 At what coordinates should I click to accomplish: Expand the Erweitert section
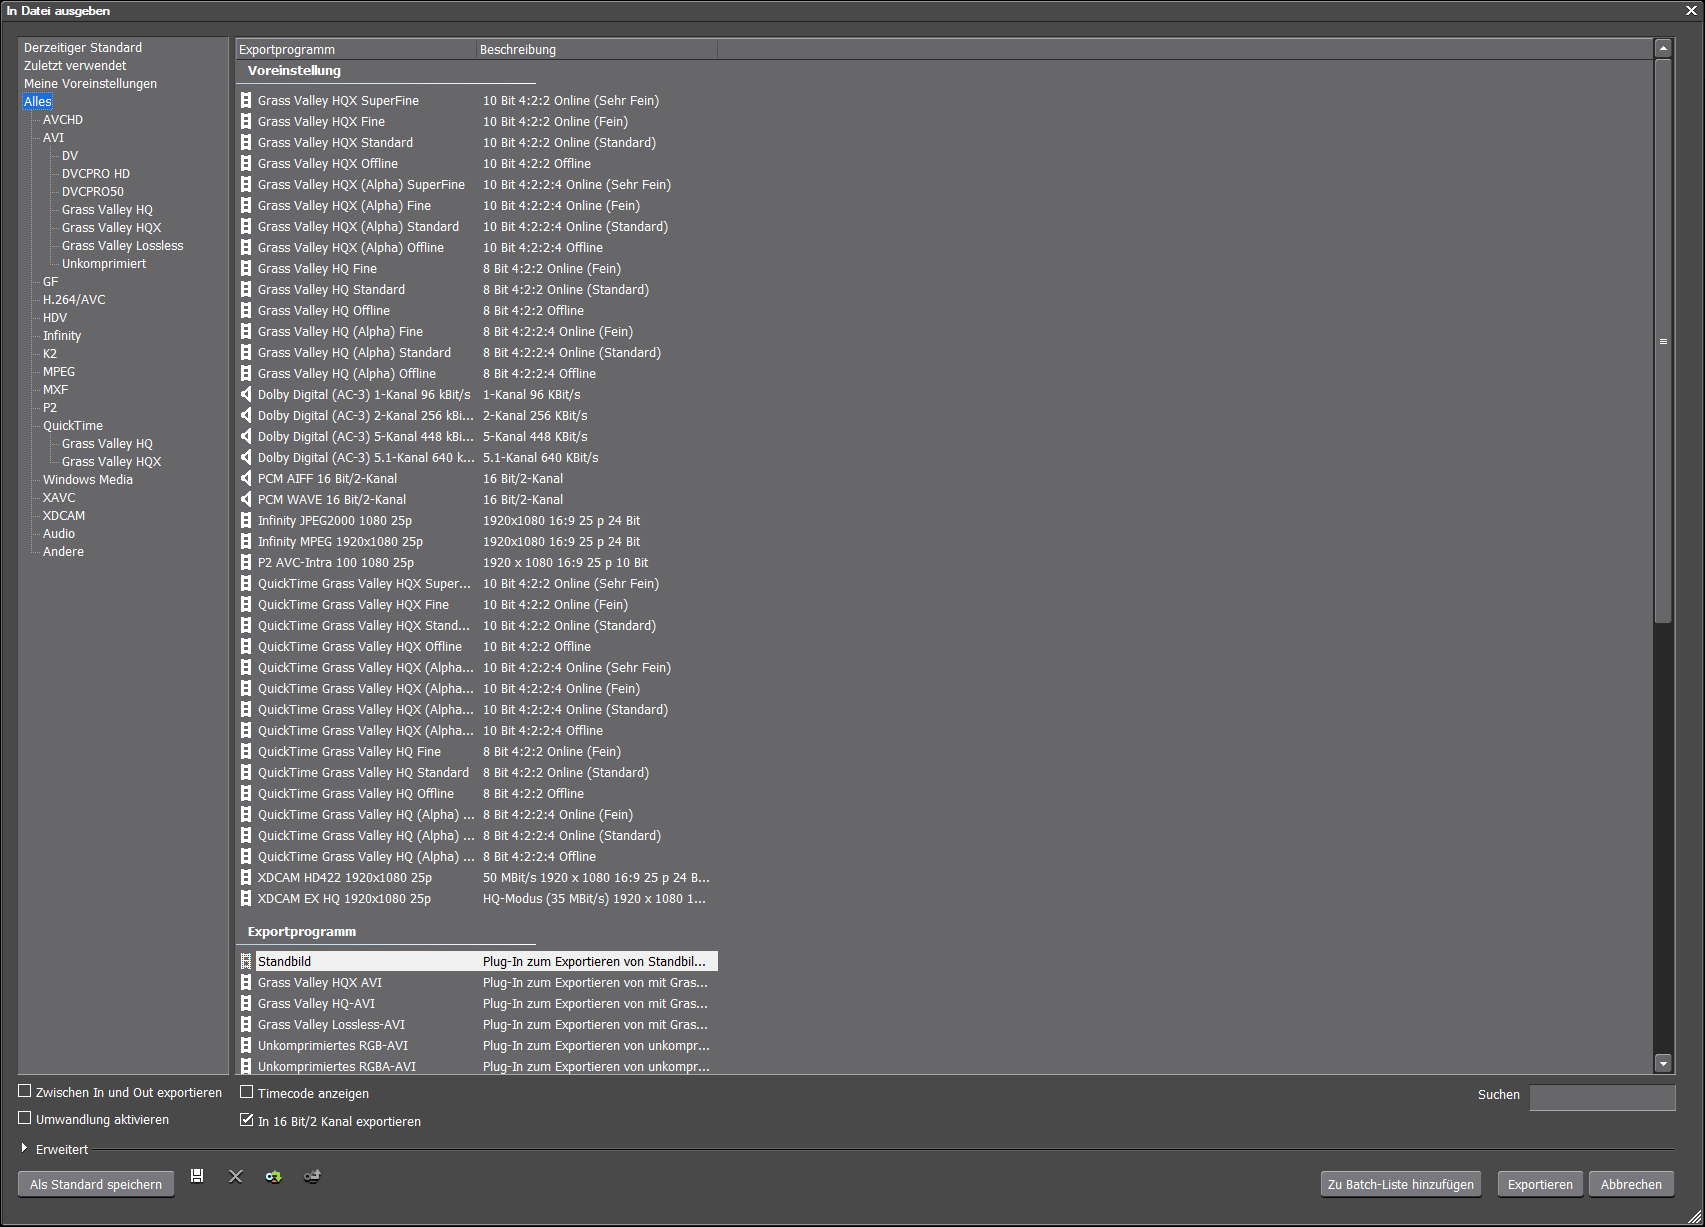(24, 1148)
